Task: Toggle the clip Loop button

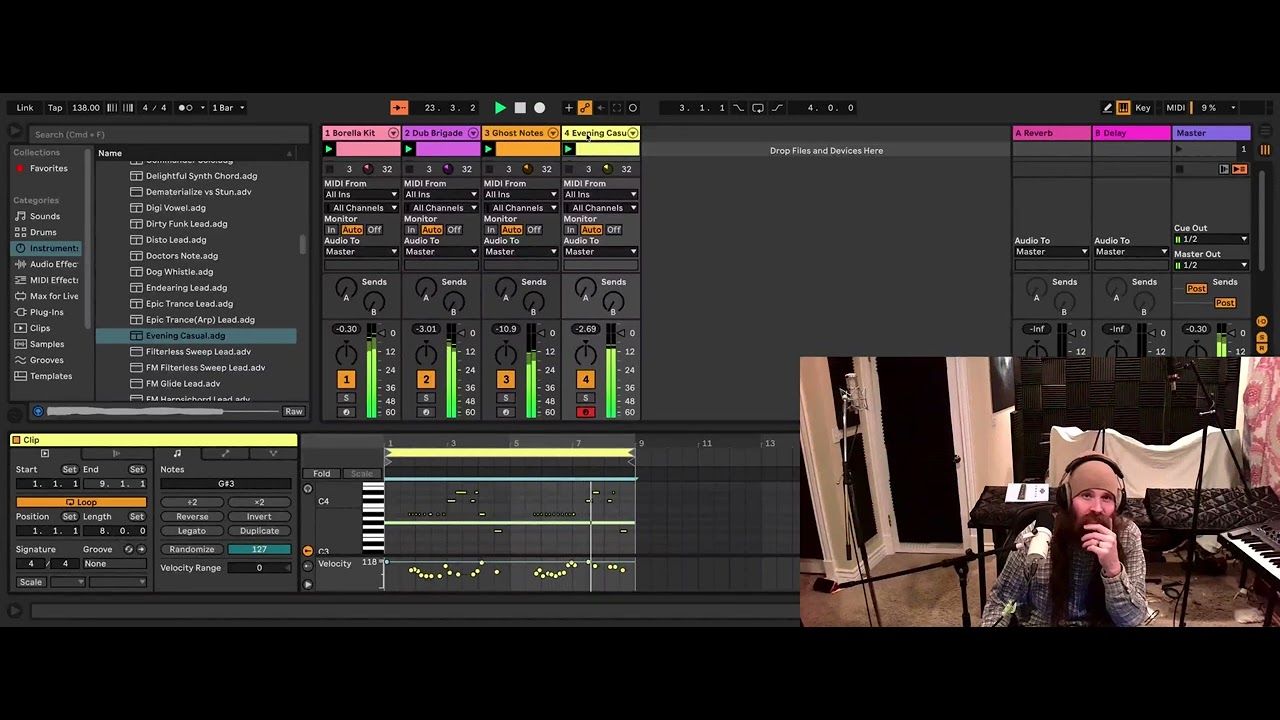Action: [81, 502]
